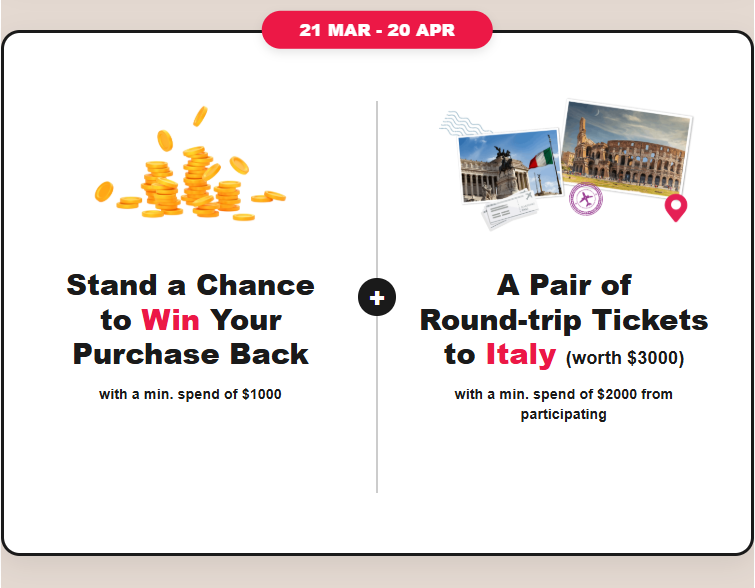
Task: Click the red "Italy" word
Action: coord(520,354)
